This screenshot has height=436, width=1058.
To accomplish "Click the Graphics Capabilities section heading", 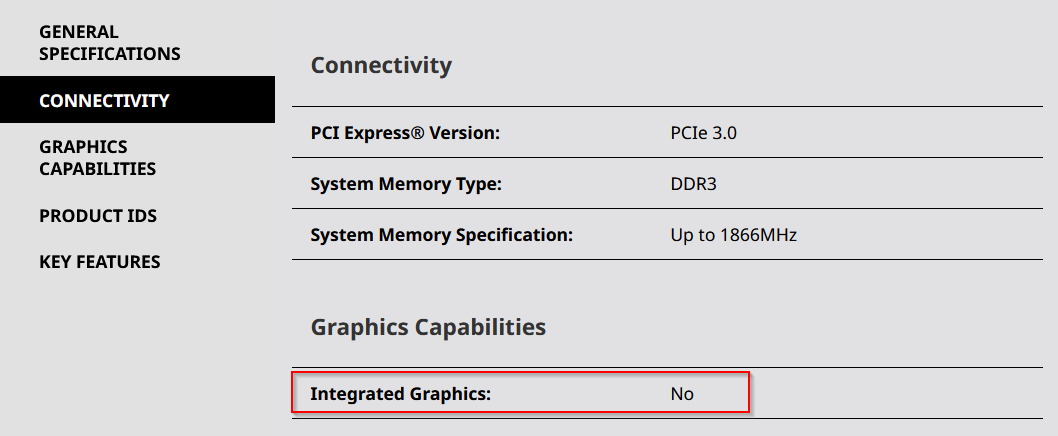I will coord(428,327).
